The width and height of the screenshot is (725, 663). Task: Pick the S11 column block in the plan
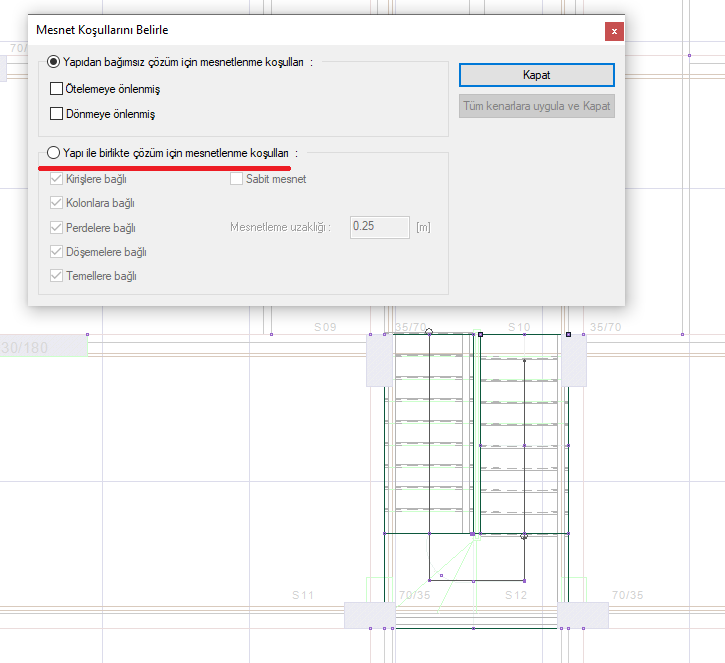369,615
